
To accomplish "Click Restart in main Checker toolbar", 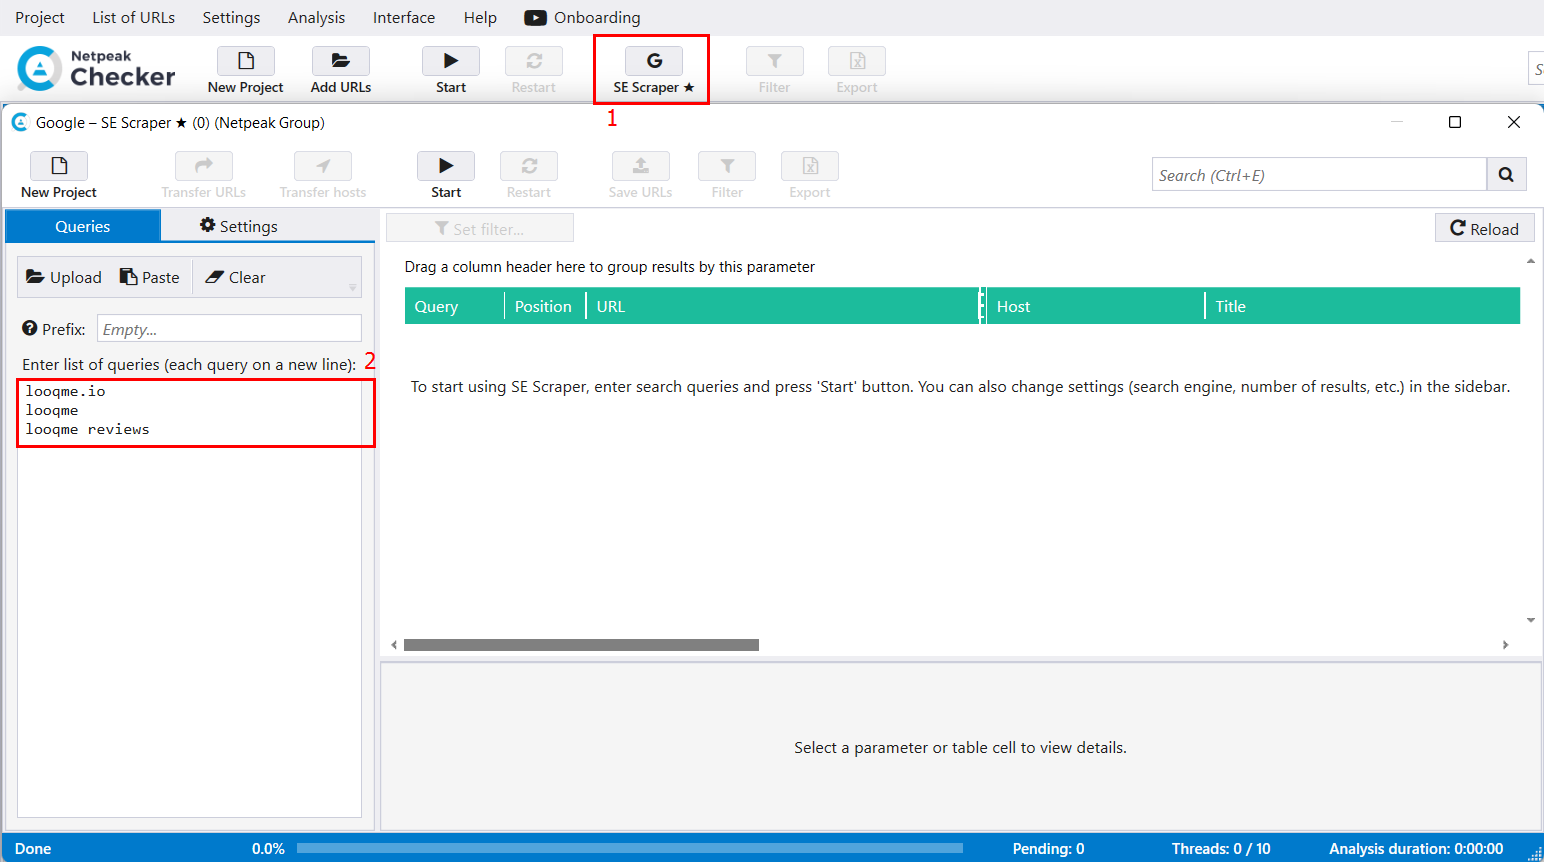I will (534, 71).
